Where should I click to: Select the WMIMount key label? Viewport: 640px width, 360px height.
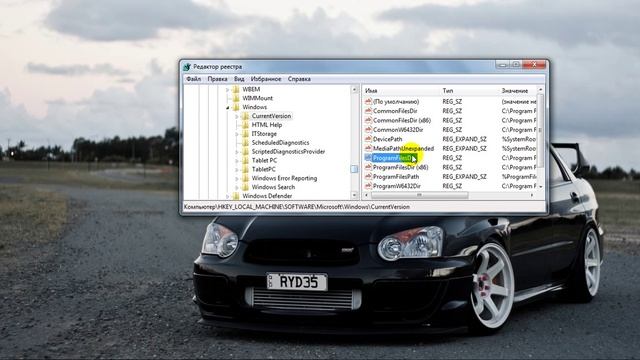258,98
